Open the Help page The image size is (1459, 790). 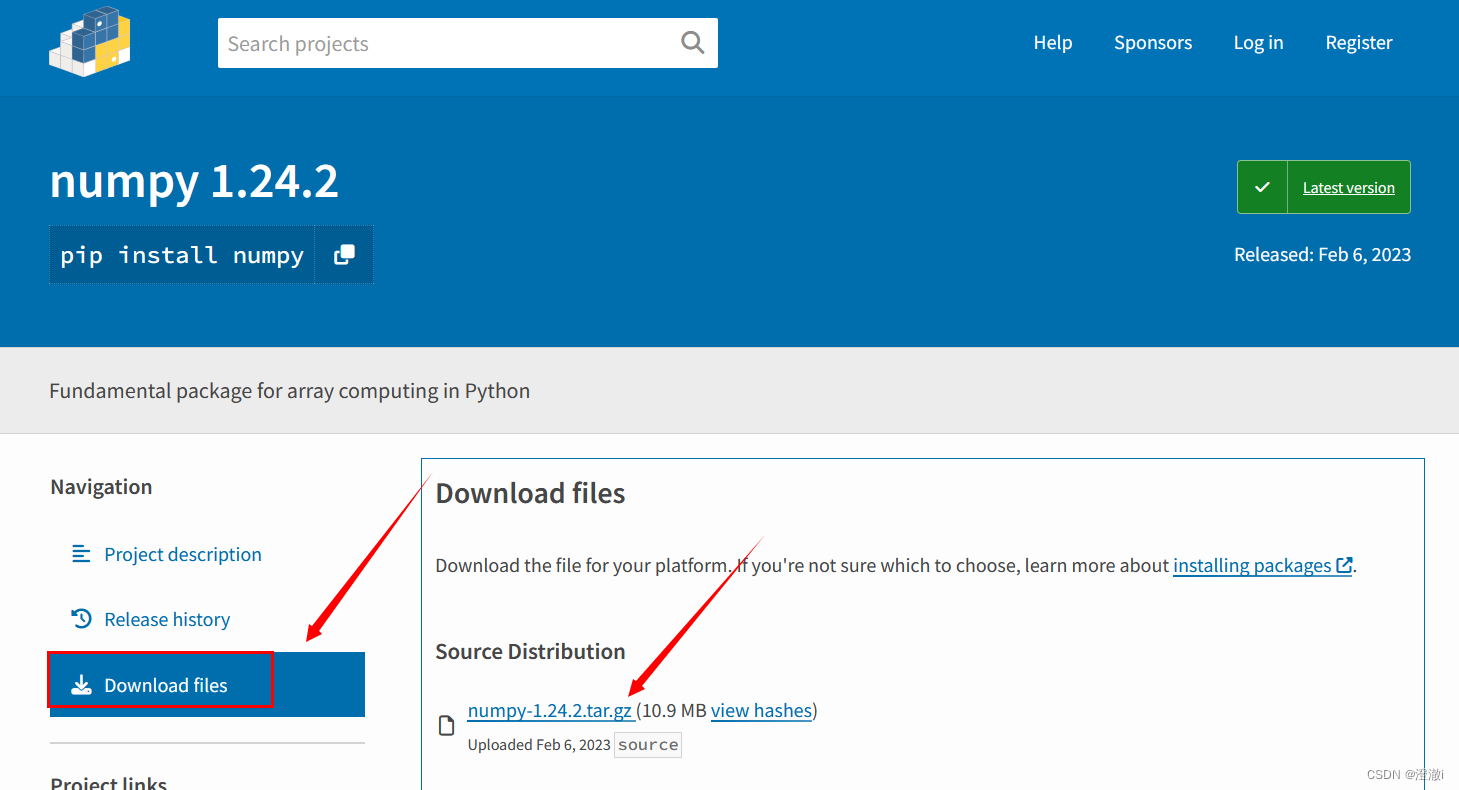pos(1053,42)
